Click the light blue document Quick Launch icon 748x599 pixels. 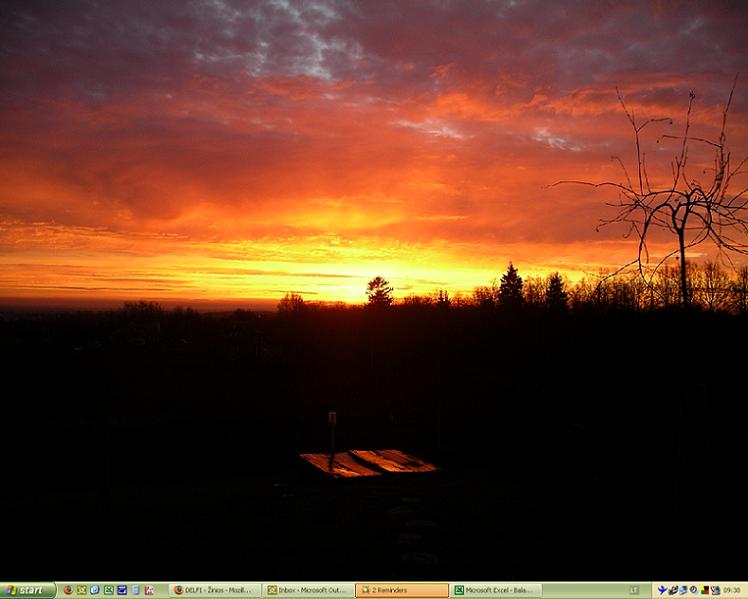(x=135, y=590)
